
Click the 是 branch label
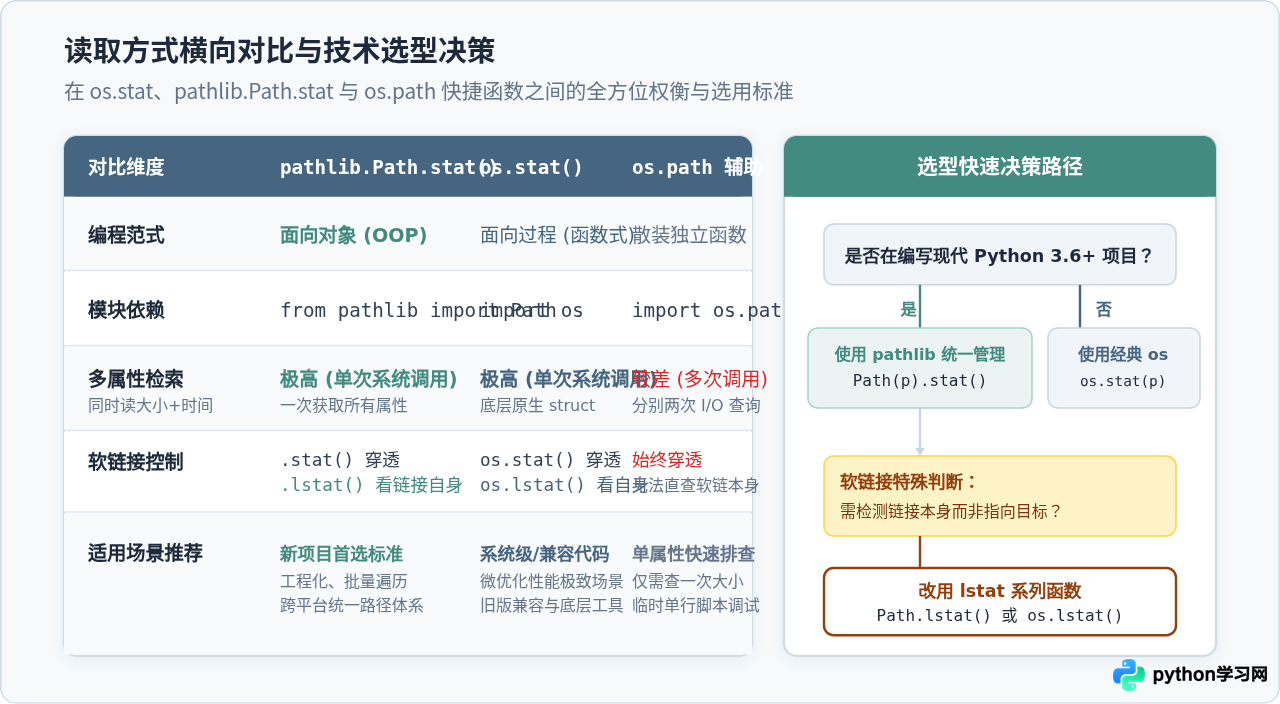pyautogui.click(x=908, y=310)
